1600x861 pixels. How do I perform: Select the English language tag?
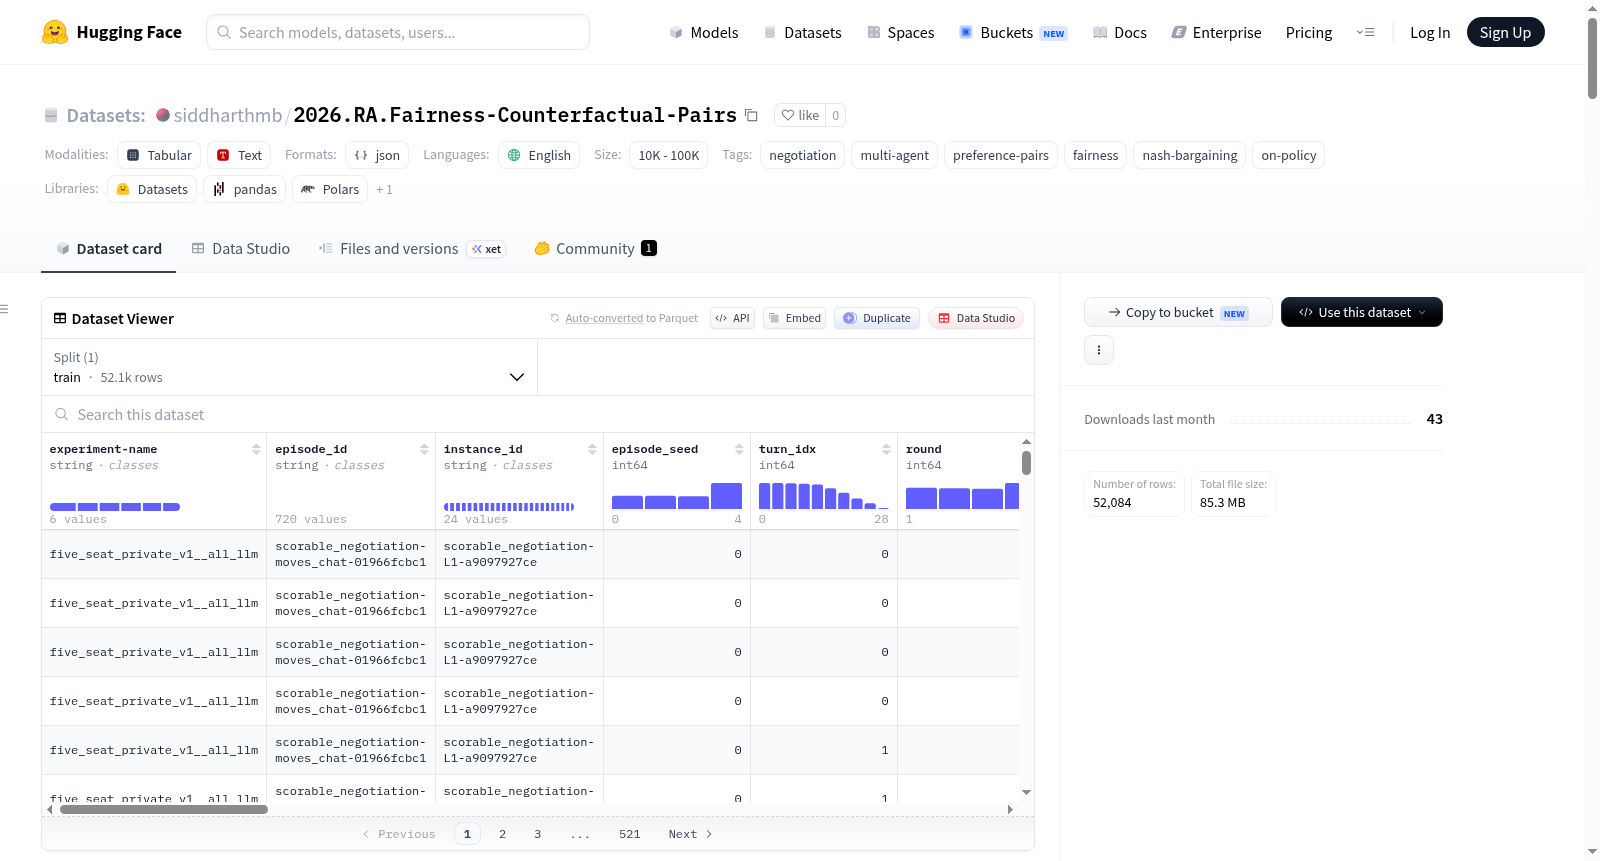coord(539,155)
